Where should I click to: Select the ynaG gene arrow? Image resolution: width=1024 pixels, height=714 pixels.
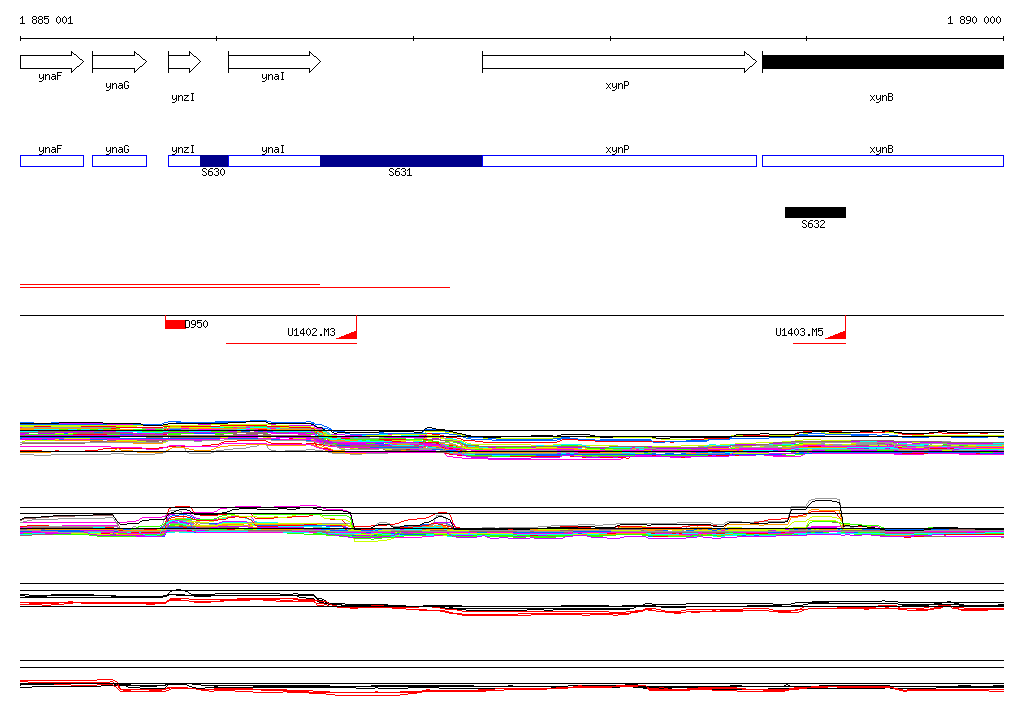pos(120,62)
